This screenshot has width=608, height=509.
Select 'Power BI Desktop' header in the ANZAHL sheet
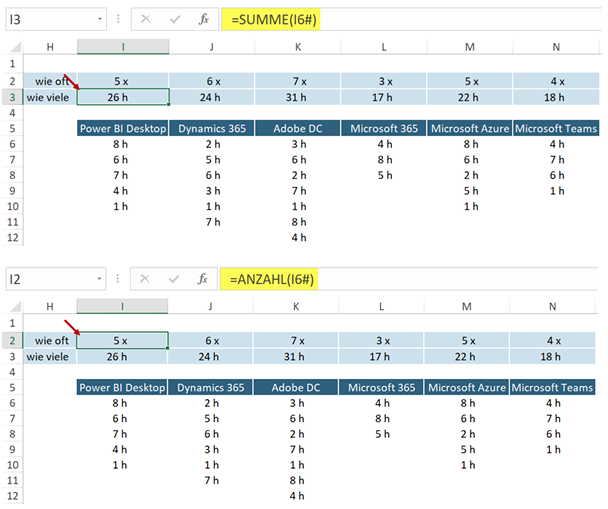tap(122, 387)
